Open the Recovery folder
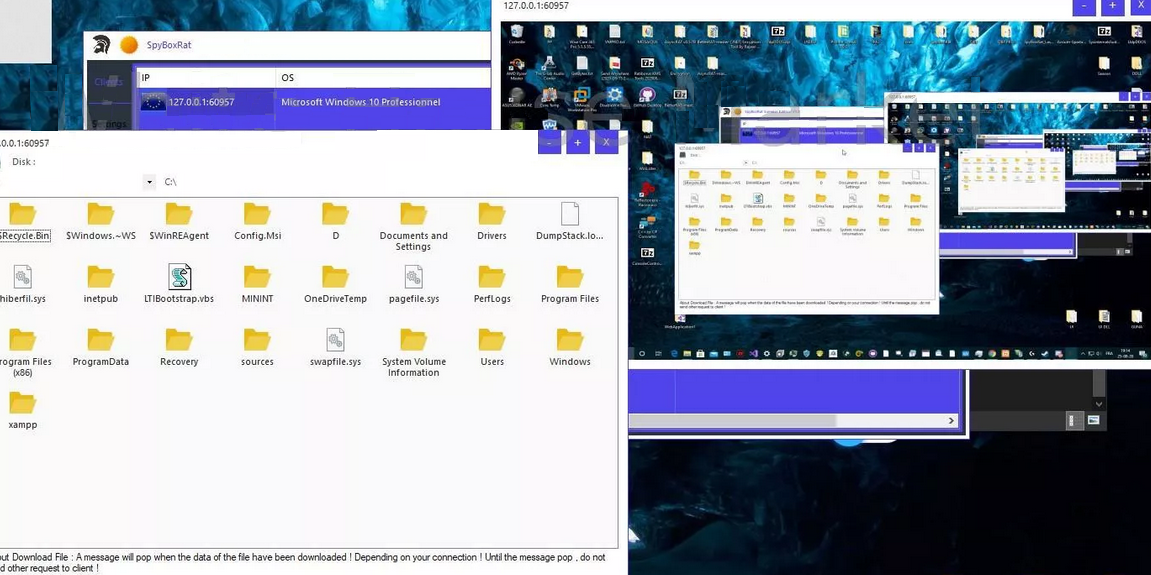 pos(179,340)
